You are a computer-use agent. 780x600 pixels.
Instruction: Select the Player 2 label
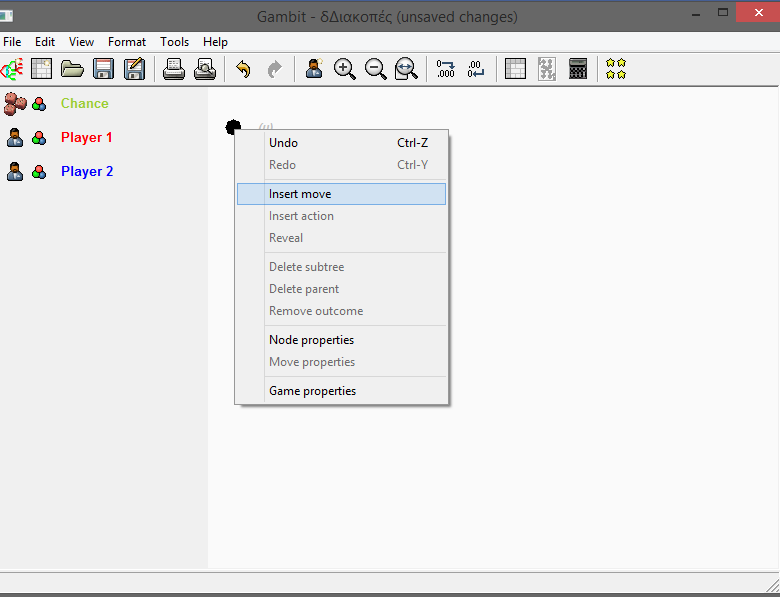(87, 171)
